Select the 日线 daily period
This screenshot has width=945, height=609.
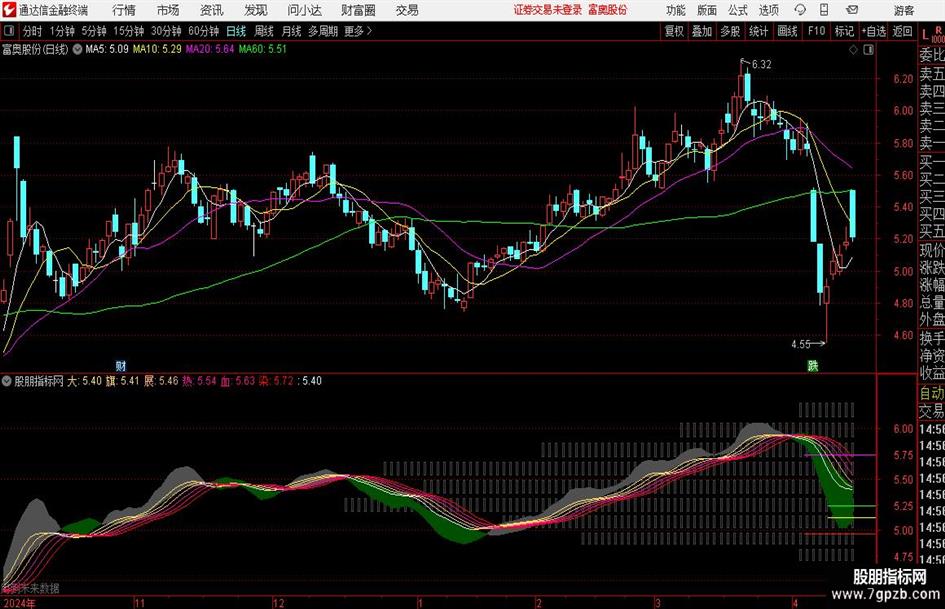[236, 31]
